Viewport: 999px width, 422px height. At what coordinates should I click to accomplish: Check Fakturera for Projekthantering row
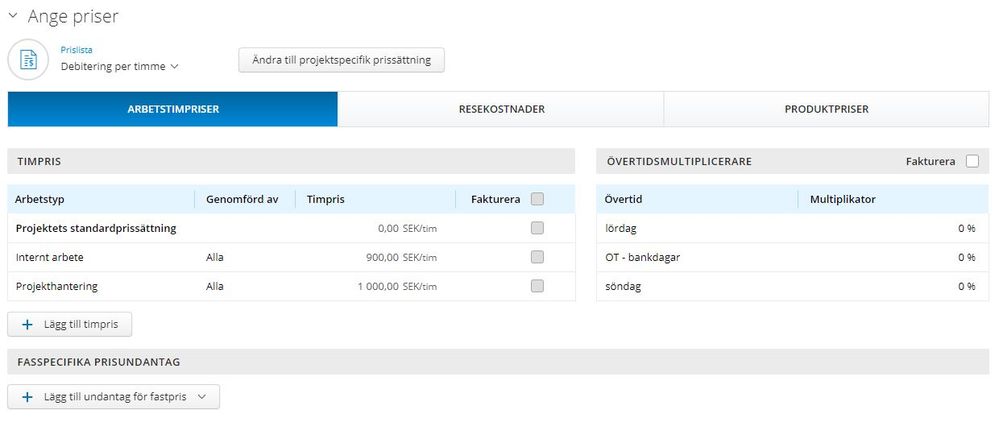[x=538, y=286]
